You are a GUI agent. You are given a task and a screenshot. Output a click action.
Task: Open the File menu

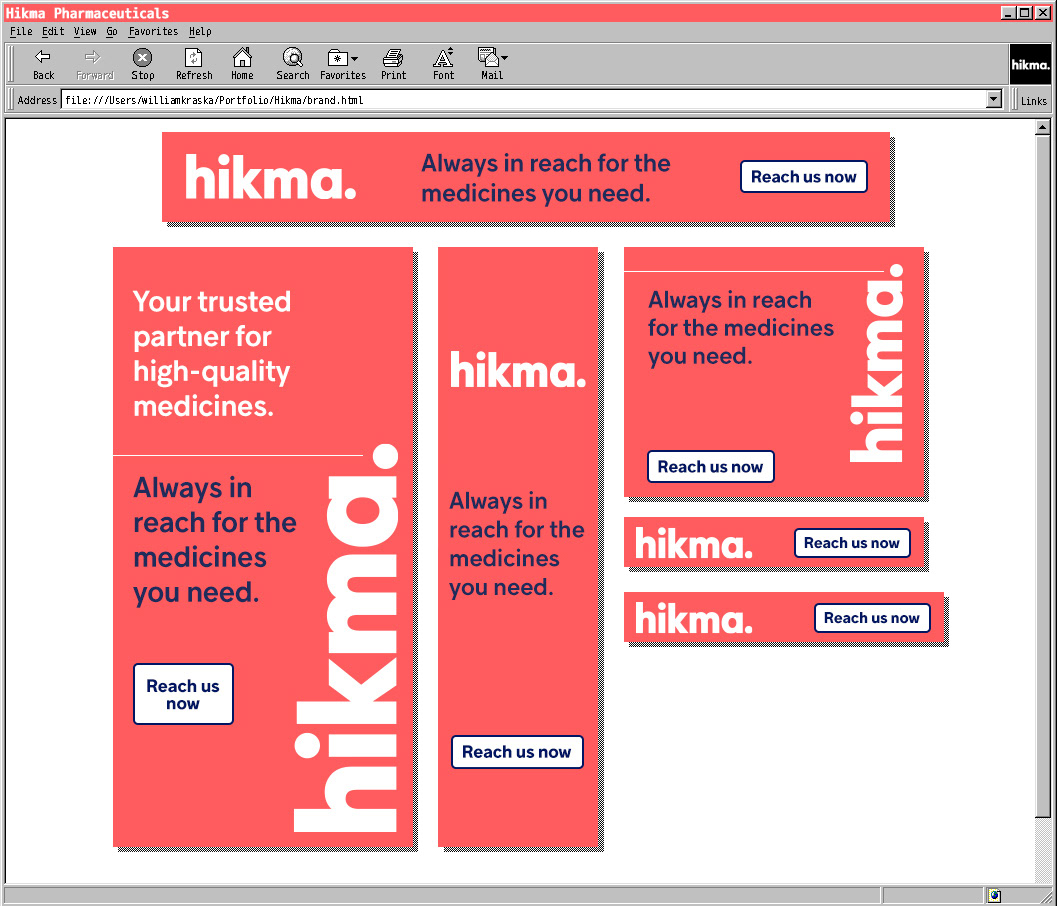tap(21, 31)
